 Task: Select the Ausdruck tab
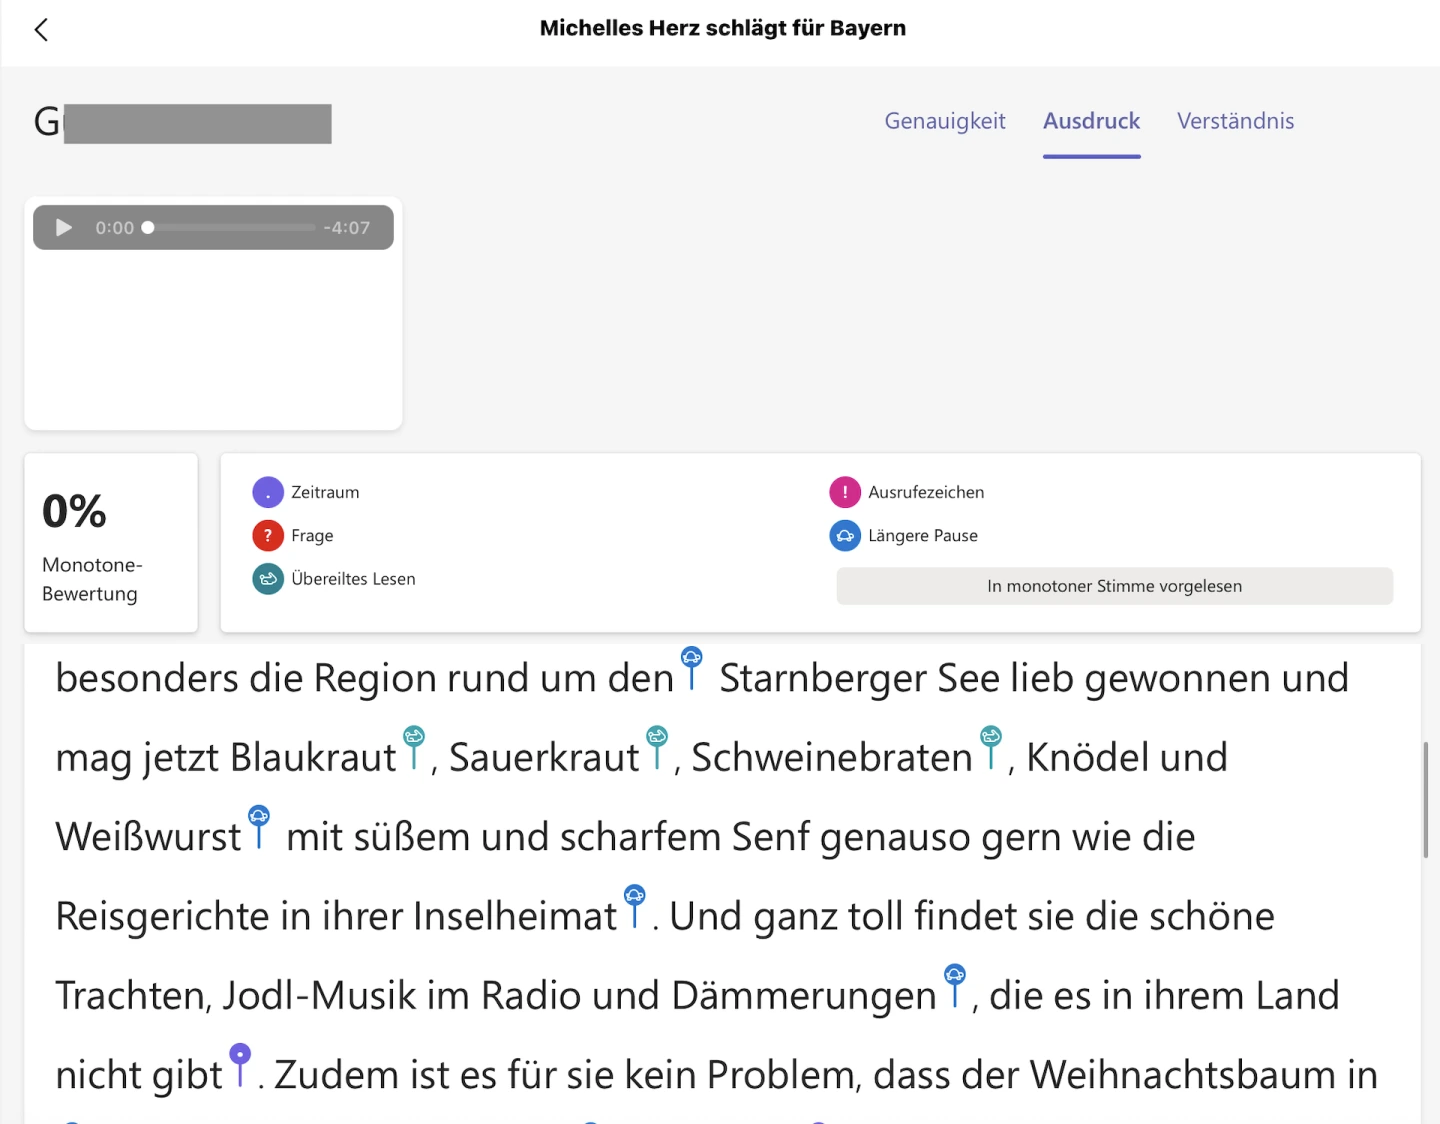click(x=1091, y=121)
